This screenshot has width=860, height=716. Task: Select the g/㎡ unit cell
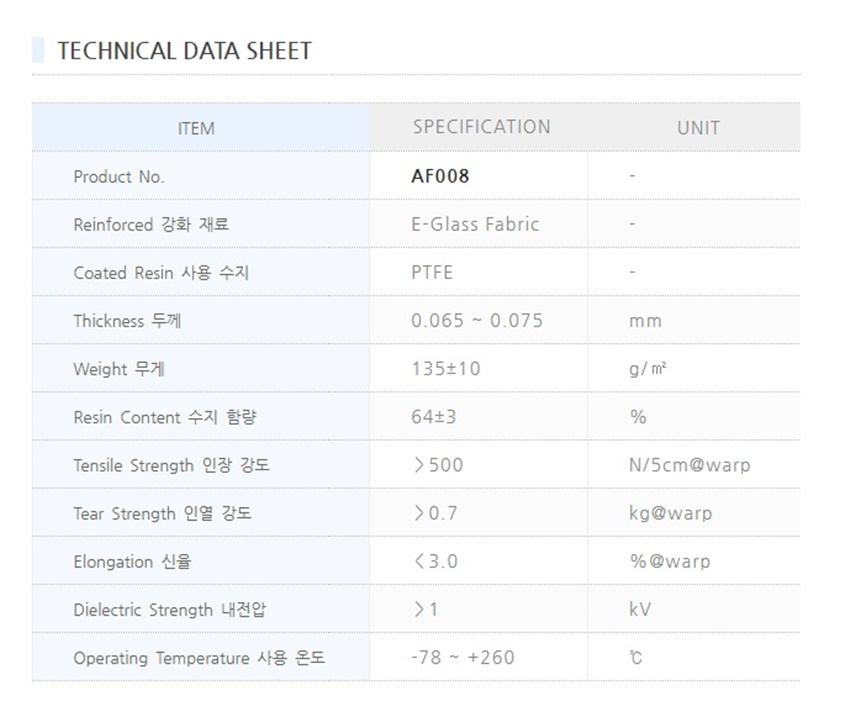pos(648,369)
